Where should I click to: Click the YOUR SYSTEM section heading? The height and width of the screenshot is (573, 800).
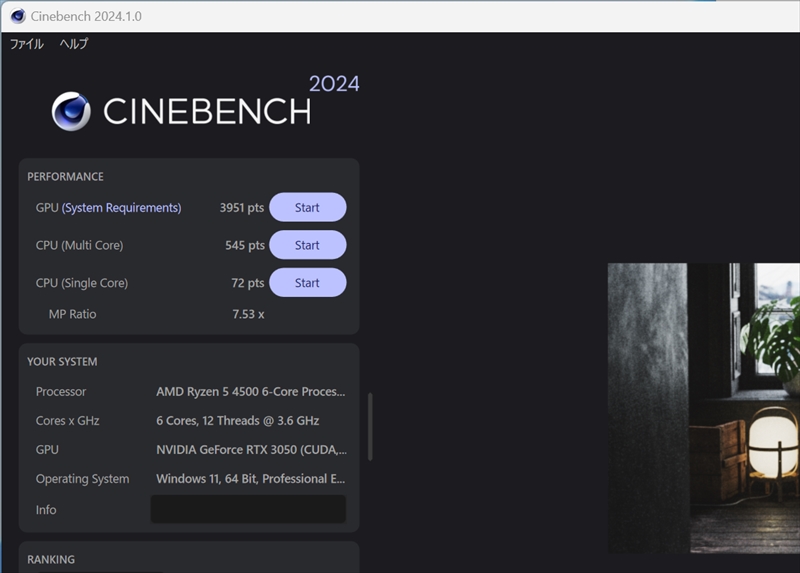pyautogui.click(x=62, y=362)
